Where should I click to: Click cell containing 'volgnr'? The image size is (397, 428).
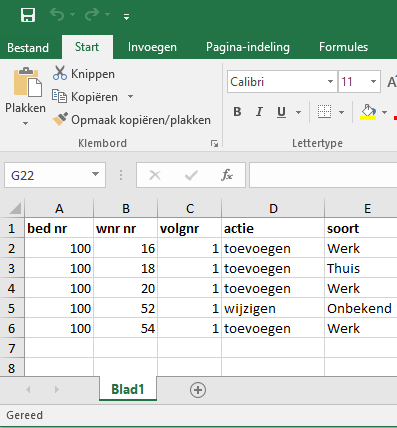190,228
